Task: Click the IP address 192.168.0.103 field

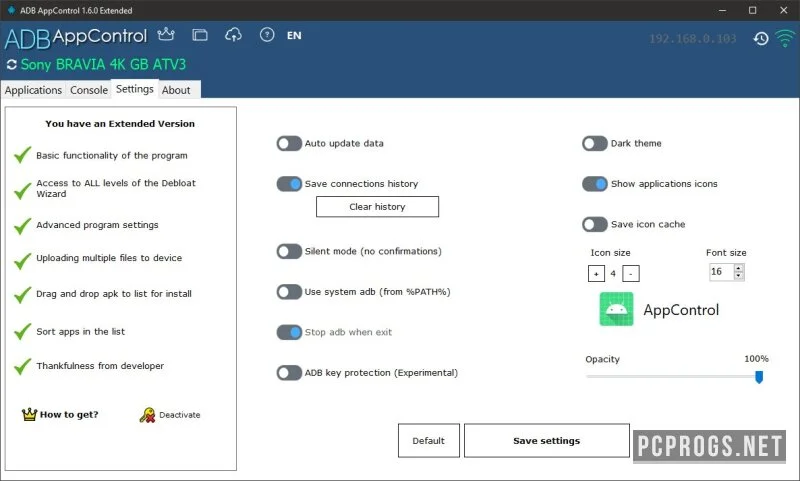Action: pyautogui.click(x=692, y=39)
